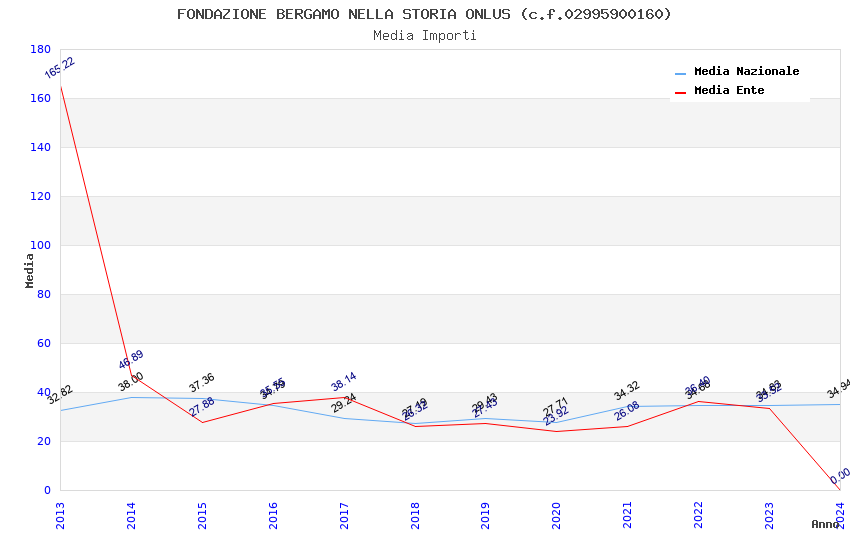Image resolution: width=850 pixels, height=550 pixels.
Task: Select the Media Ente legend label
Action: click(729, 90)
